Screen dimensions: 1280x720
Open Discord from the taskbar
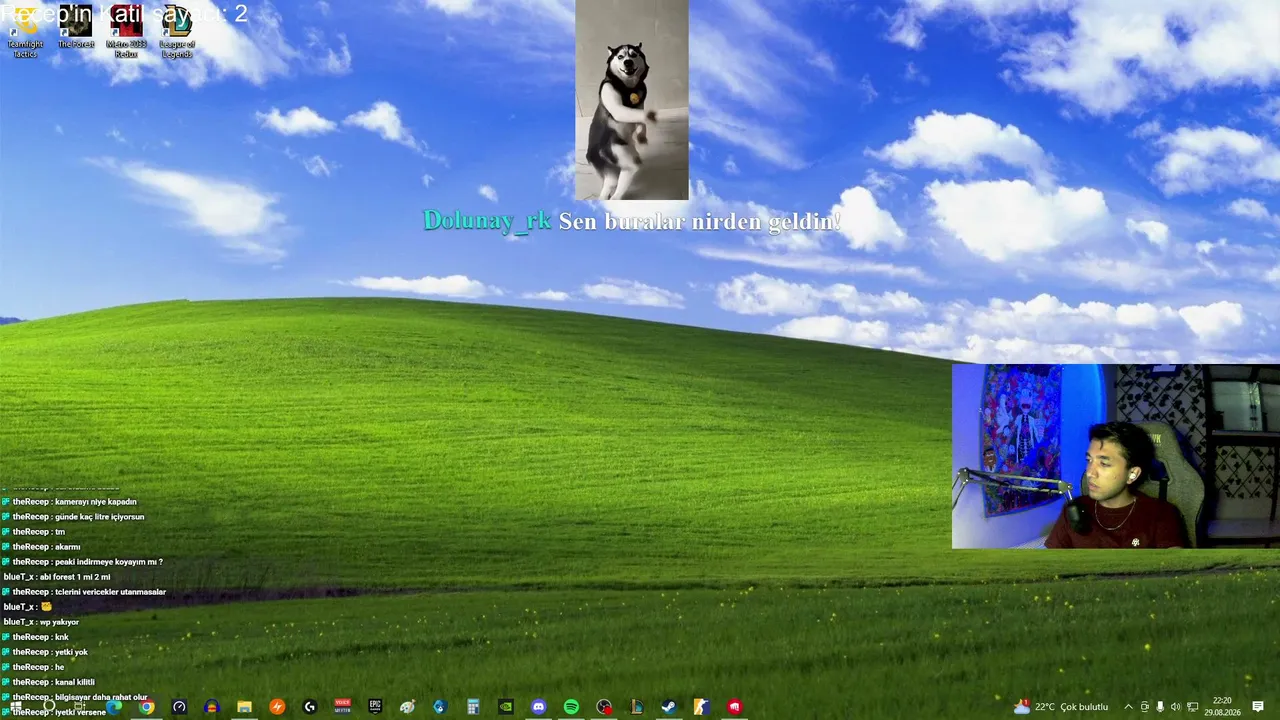tap(539, 707)
